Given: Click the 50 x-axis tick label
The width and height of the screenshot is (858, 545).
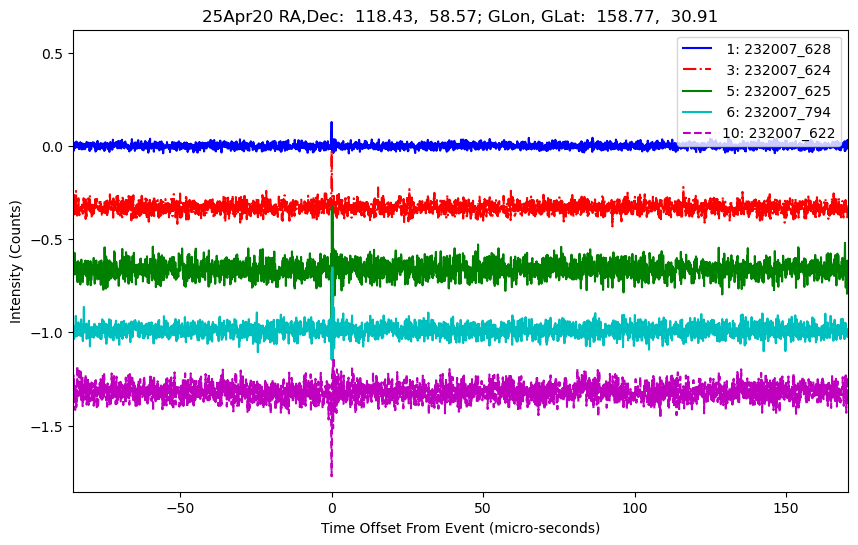Looking at the screenshot, I should [x=483, y=508].
